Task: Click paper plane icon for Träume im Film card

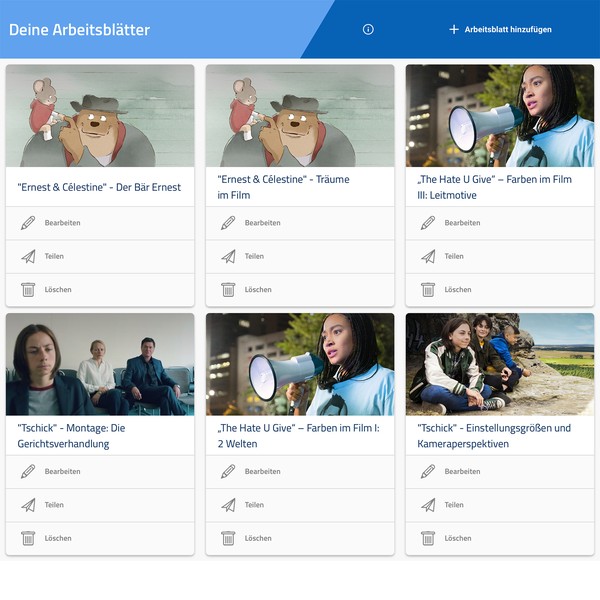Action: click(x=228, y=256)
